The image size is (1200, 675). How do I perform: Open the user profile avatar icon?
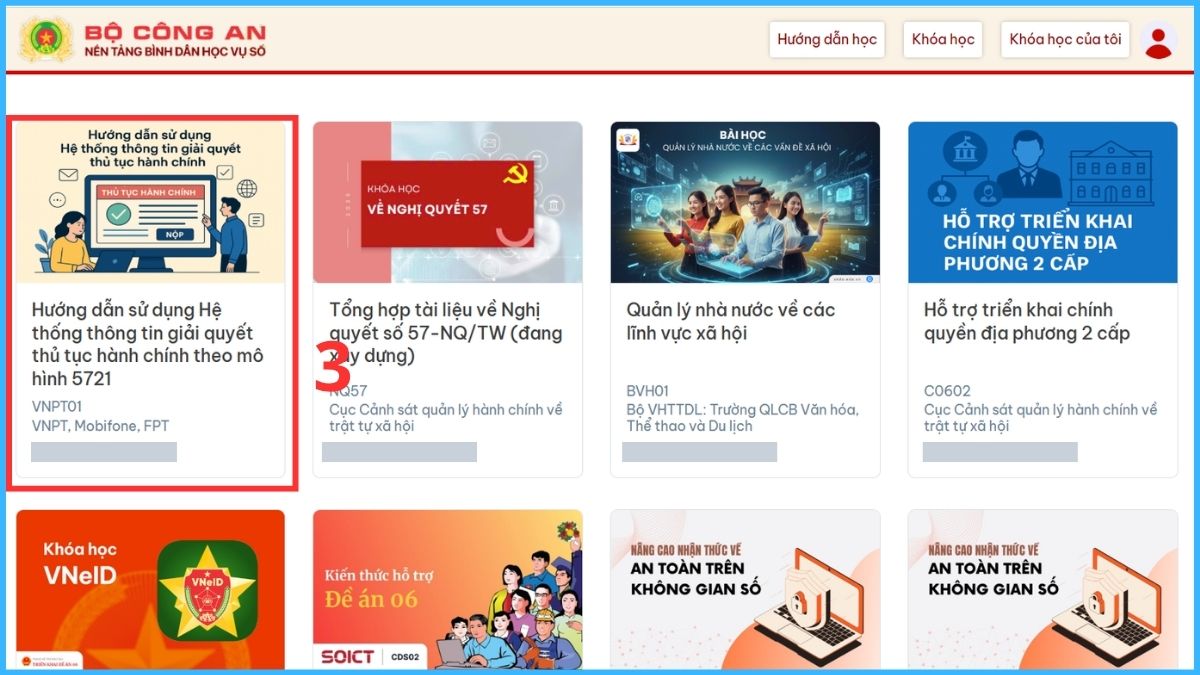[x=1159, y=40]
